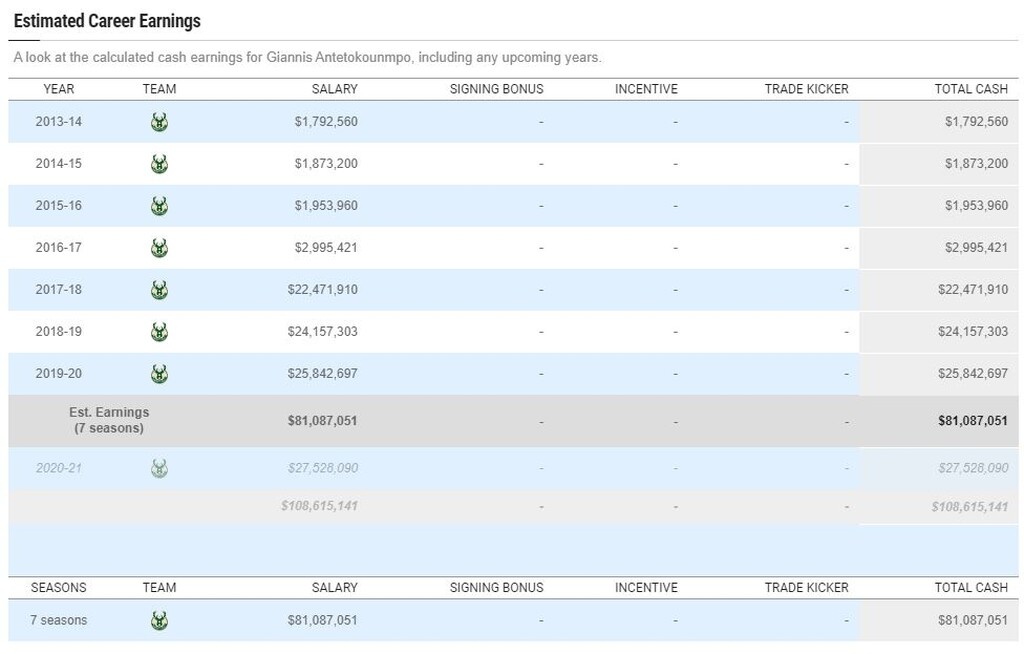
Task: Select the 2017-18 salary value $22,471,910
Action: tap(322, 290)
